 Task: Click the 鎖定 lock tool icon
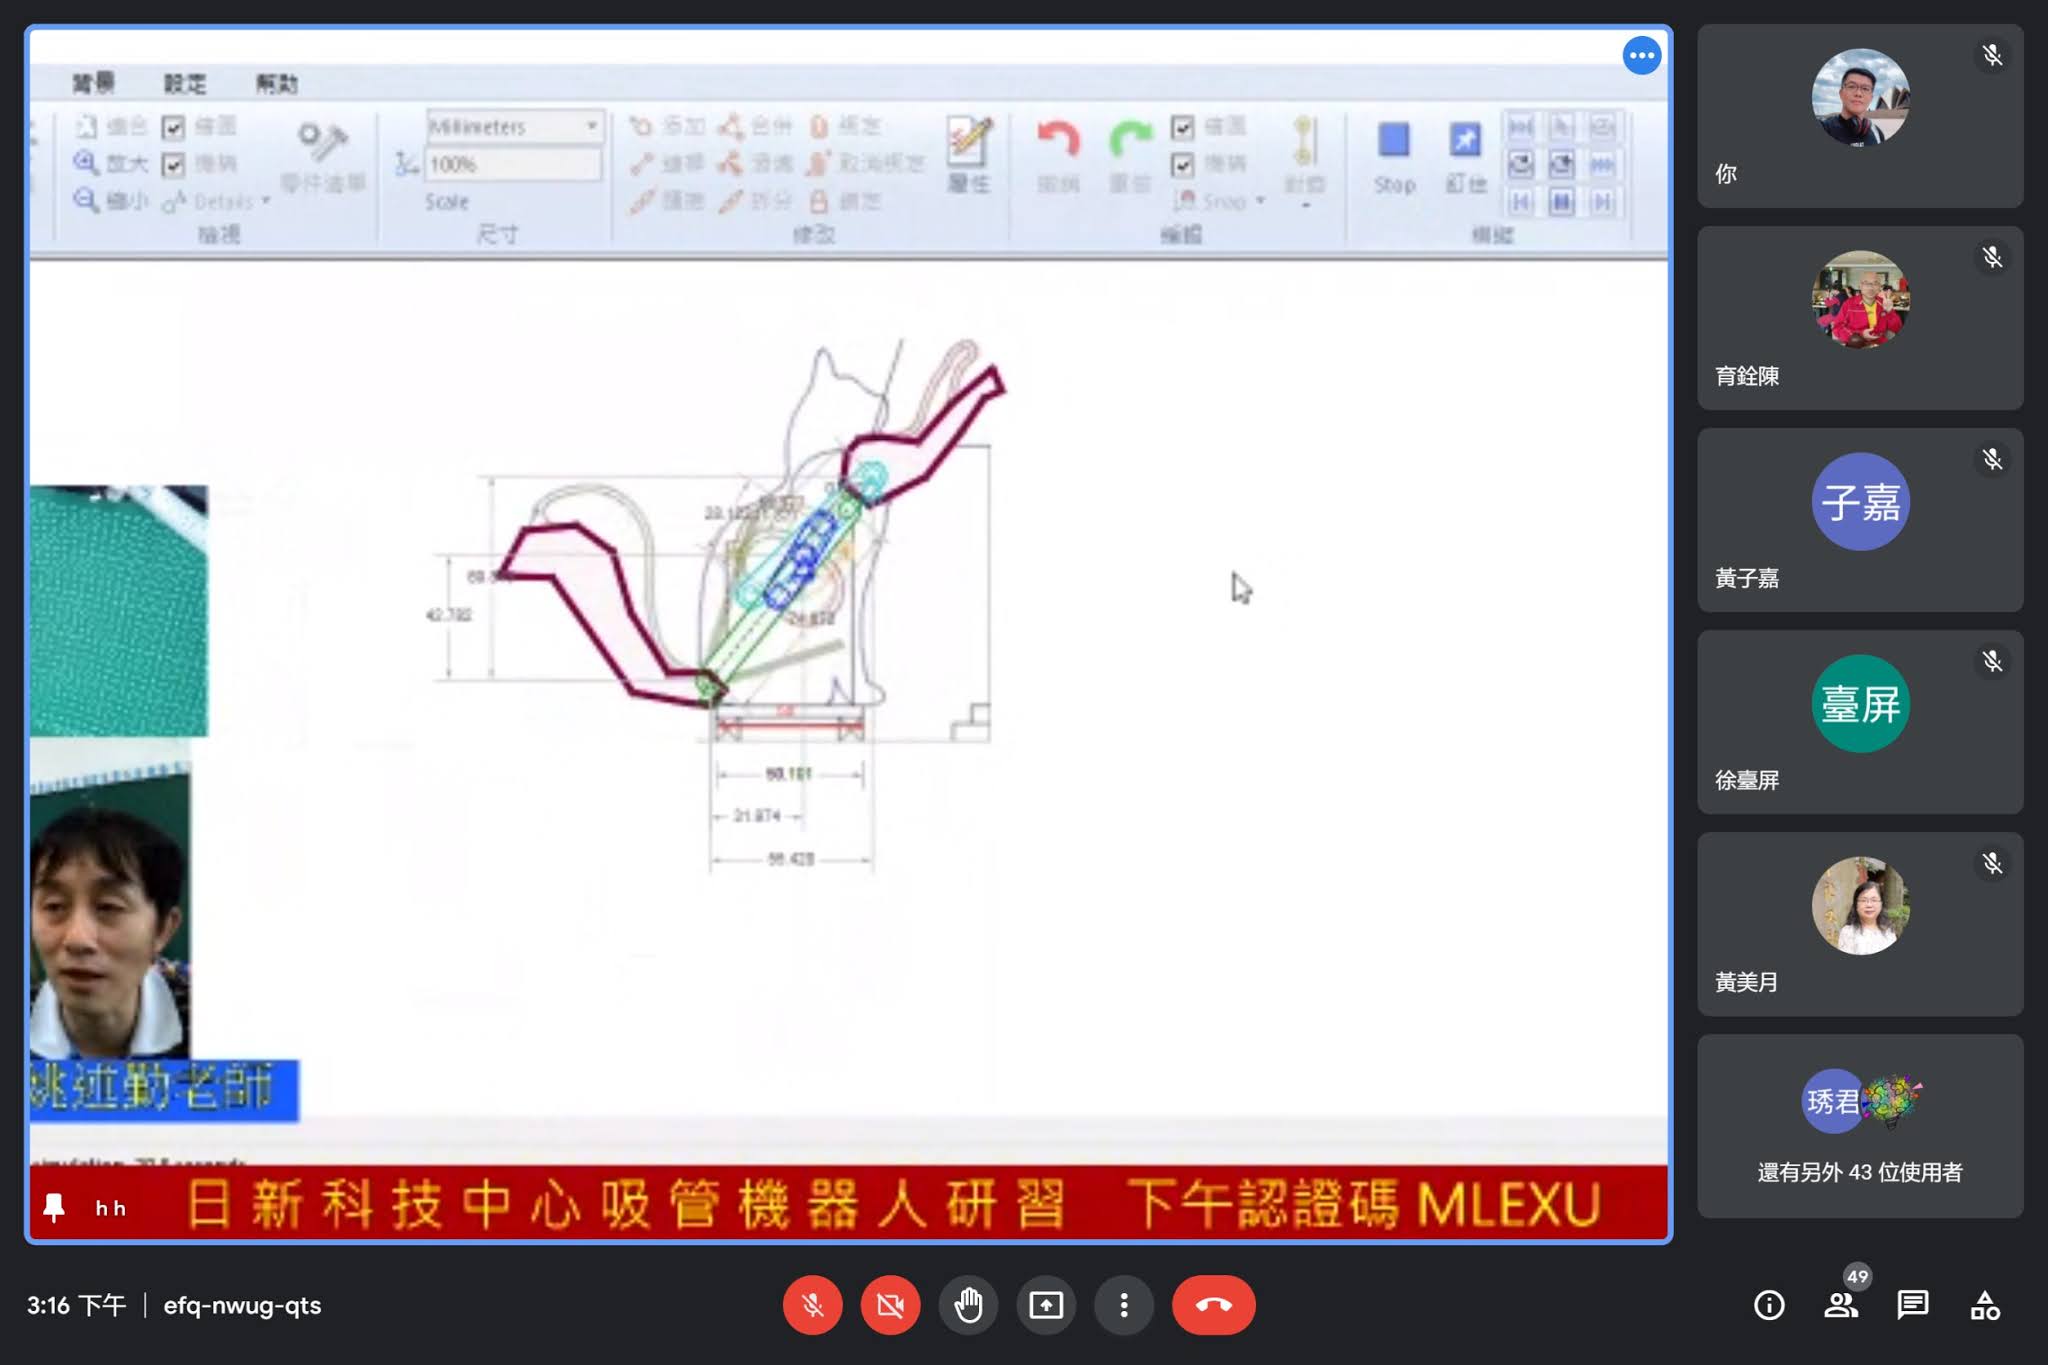(x=819, y=201)
